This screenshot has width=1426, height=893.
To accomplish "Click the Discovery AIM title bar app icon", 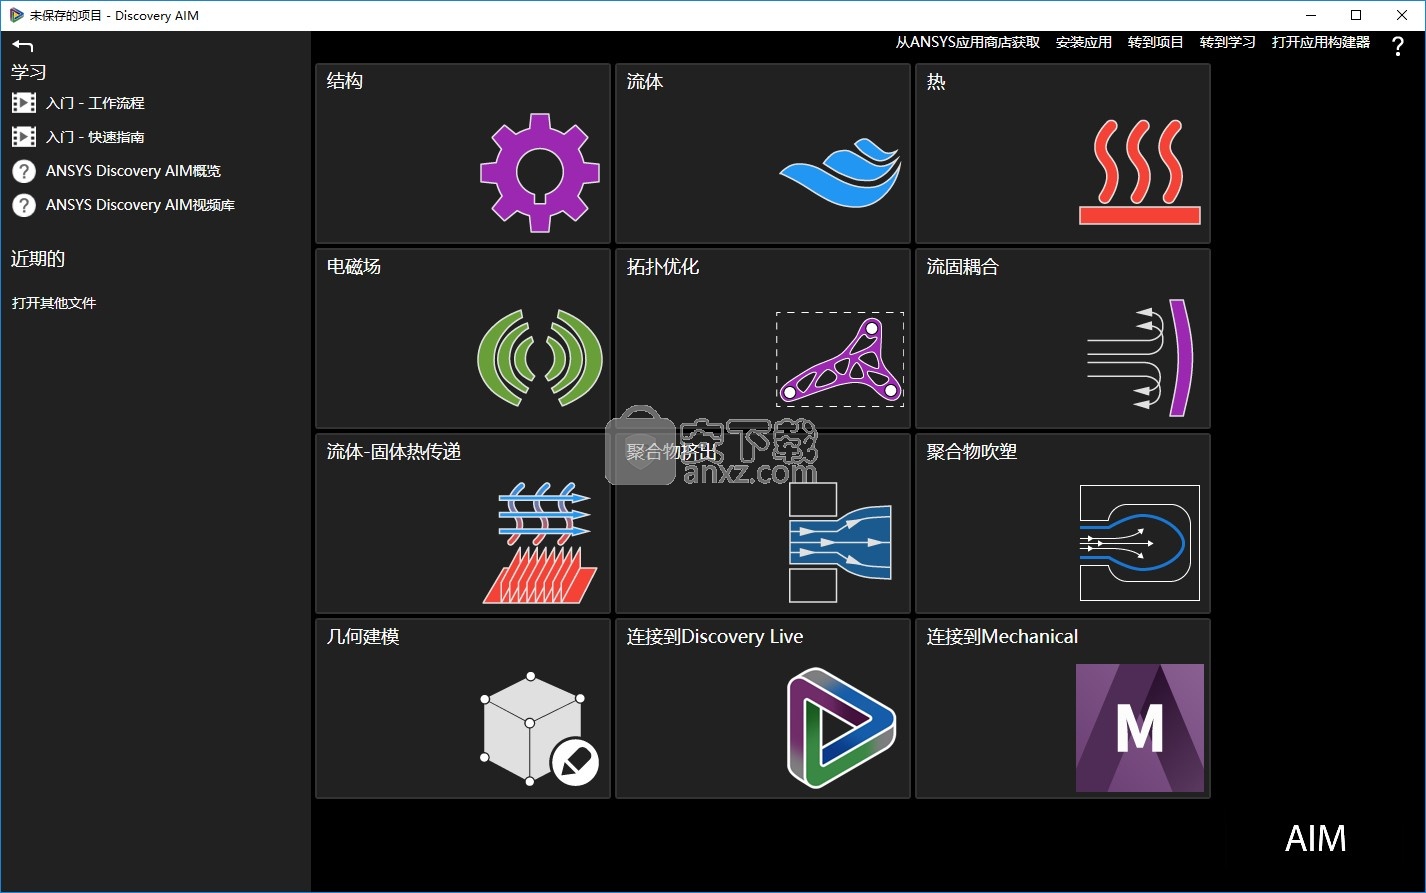I will pos(16,15).
